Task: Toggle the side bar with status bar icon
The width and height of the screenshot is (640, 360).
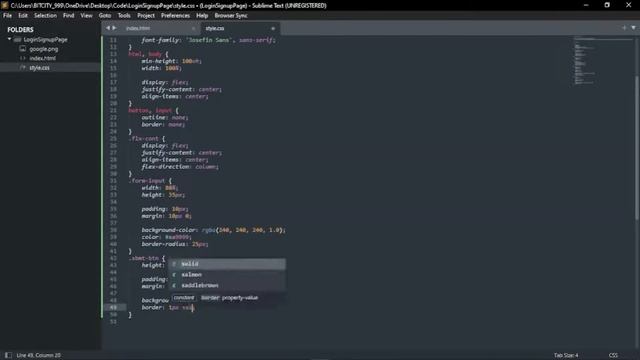Action: coord(8,355)
